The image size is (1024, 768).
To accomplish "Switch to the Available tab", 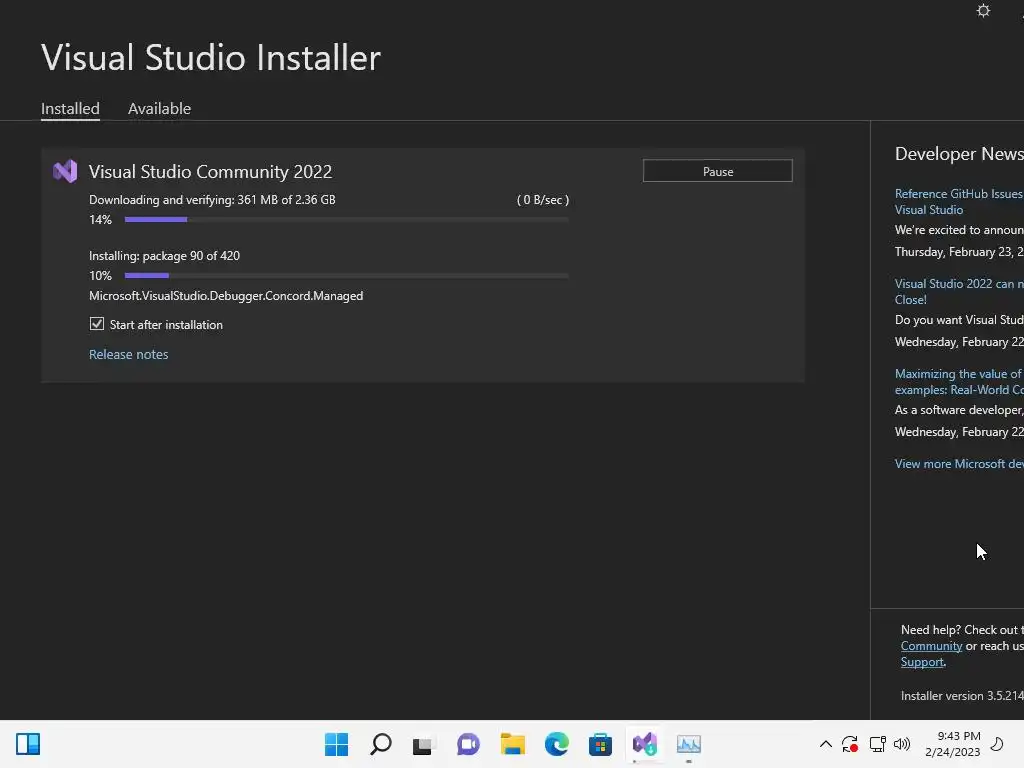I will pyautogui.click(x=159, y=108).
